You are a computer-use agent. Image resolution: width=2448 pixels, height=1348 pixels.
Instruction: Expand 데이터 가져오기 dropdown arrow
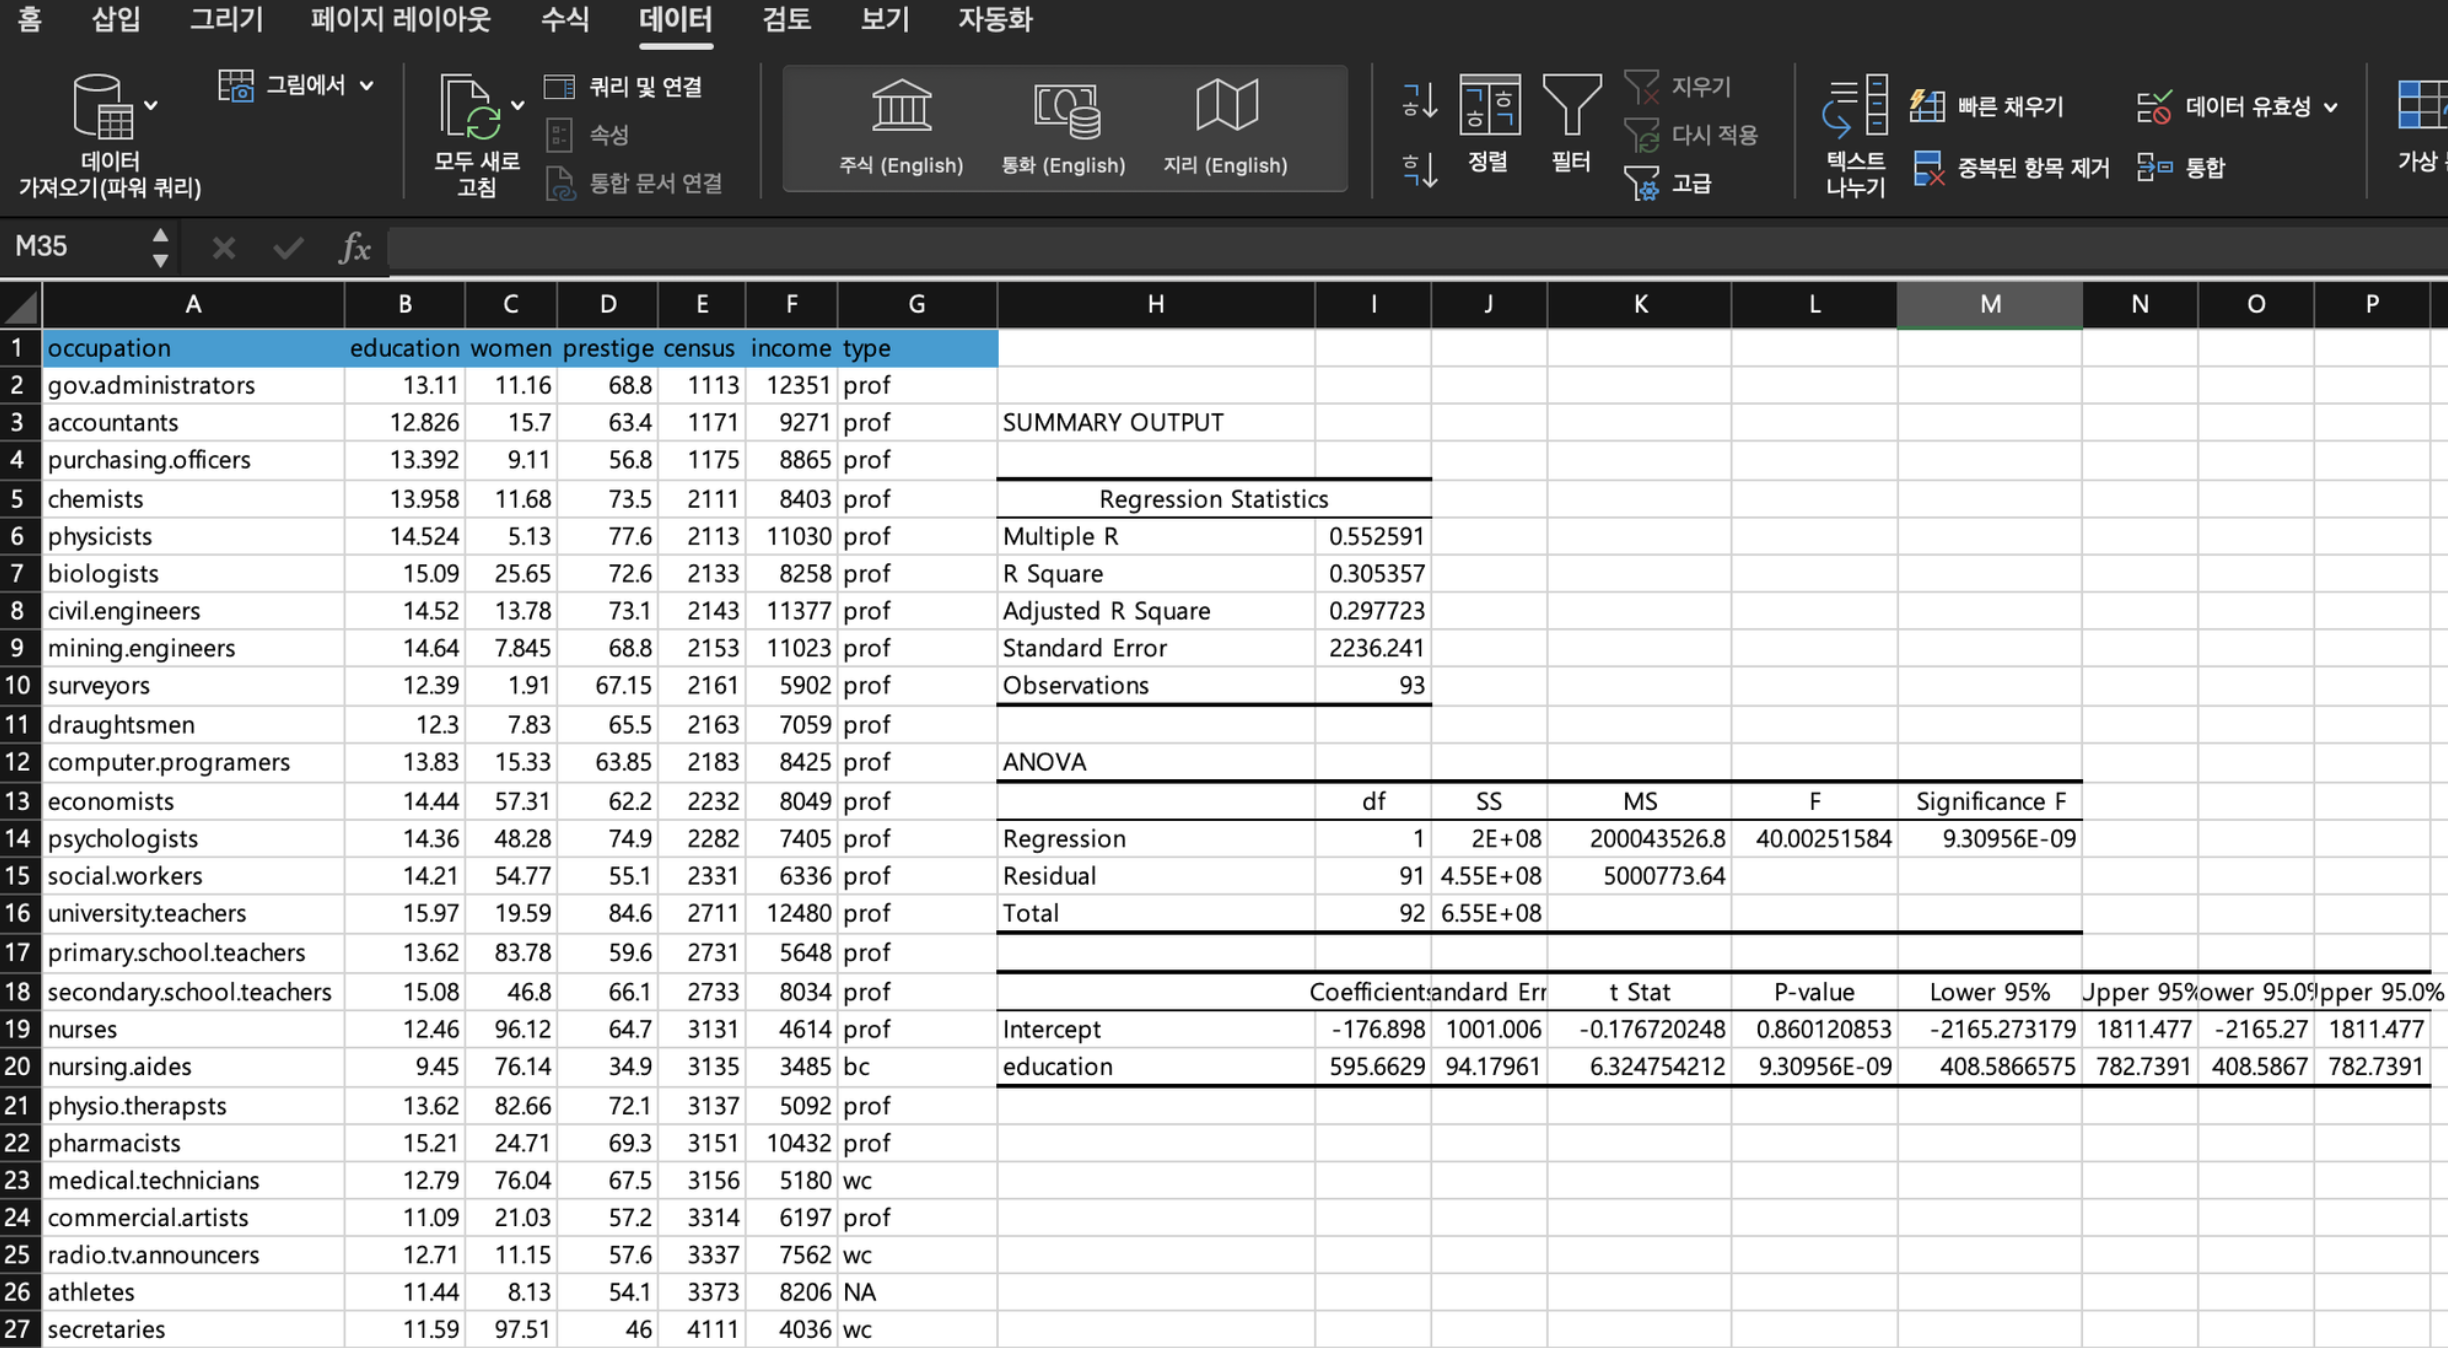[x=151, y=105]
